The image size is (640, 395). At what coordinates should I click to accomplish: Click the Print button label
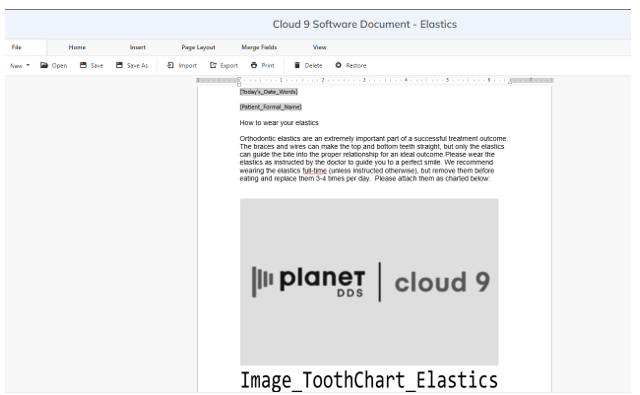coord(268,66)
